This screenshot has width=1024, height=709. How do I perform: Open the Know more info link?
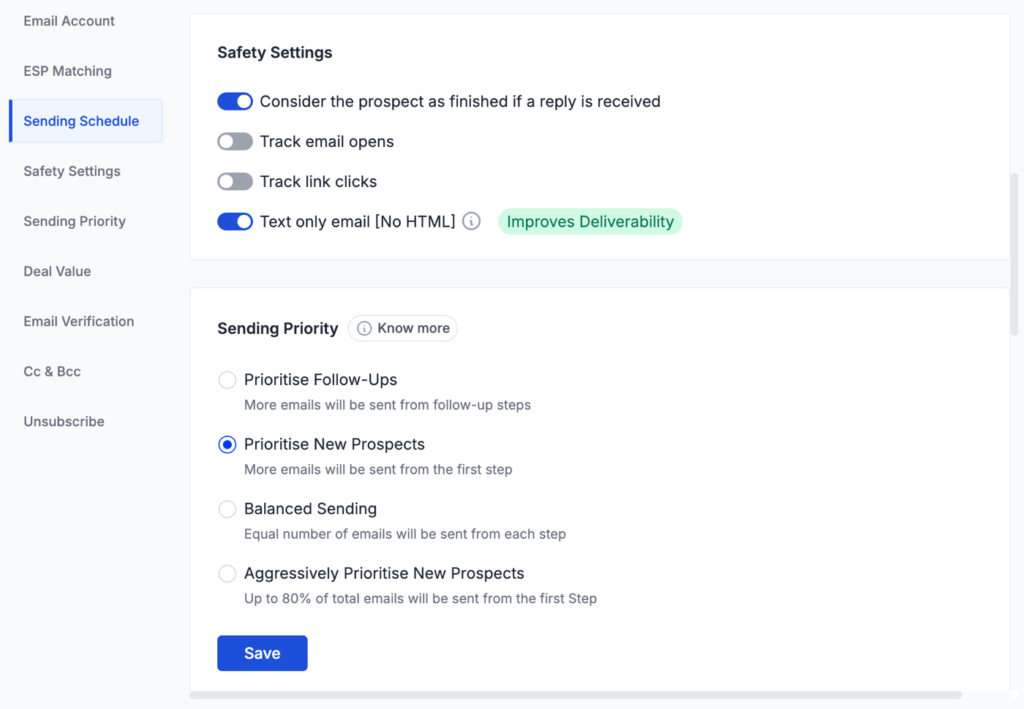coord(403,328)
